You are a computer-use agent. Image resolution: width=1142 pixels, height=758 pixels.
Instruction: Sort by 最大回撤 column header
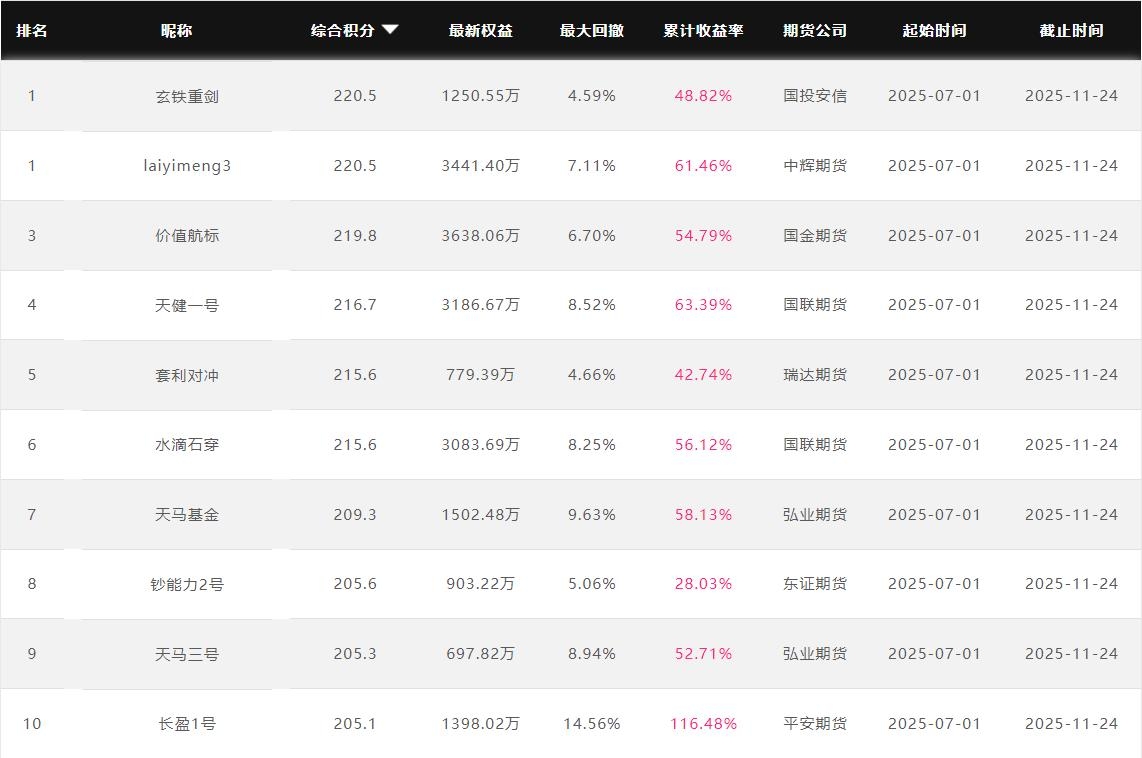point(591,30)
